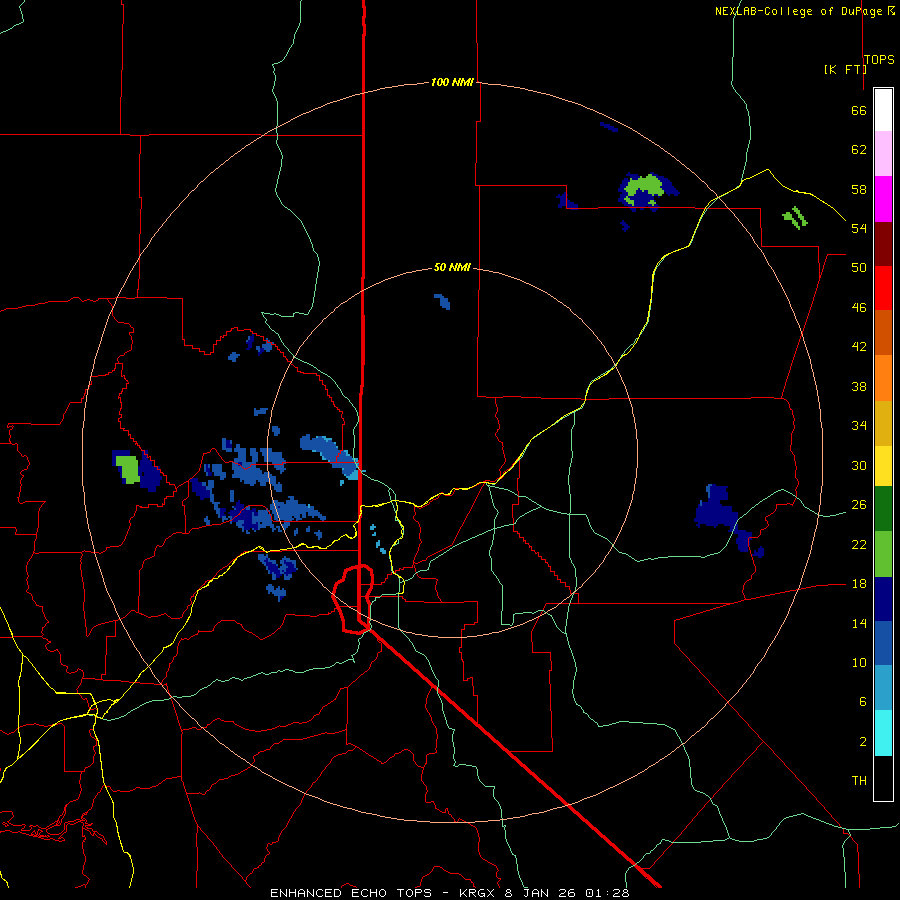Click the legend value "42"
900x900 pixels.
coord(859,347)
